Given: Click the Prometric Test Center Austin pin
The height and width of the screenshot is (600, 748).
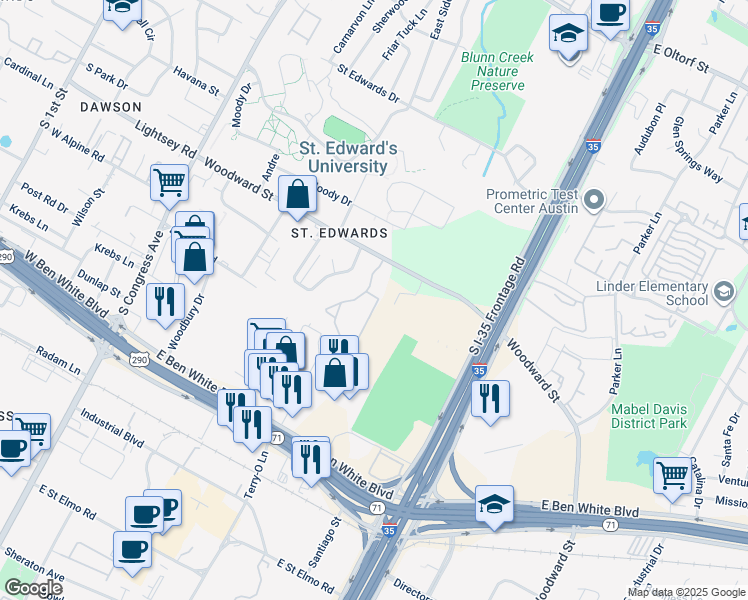Looking at the screenshot, I should tap(594, 201).
